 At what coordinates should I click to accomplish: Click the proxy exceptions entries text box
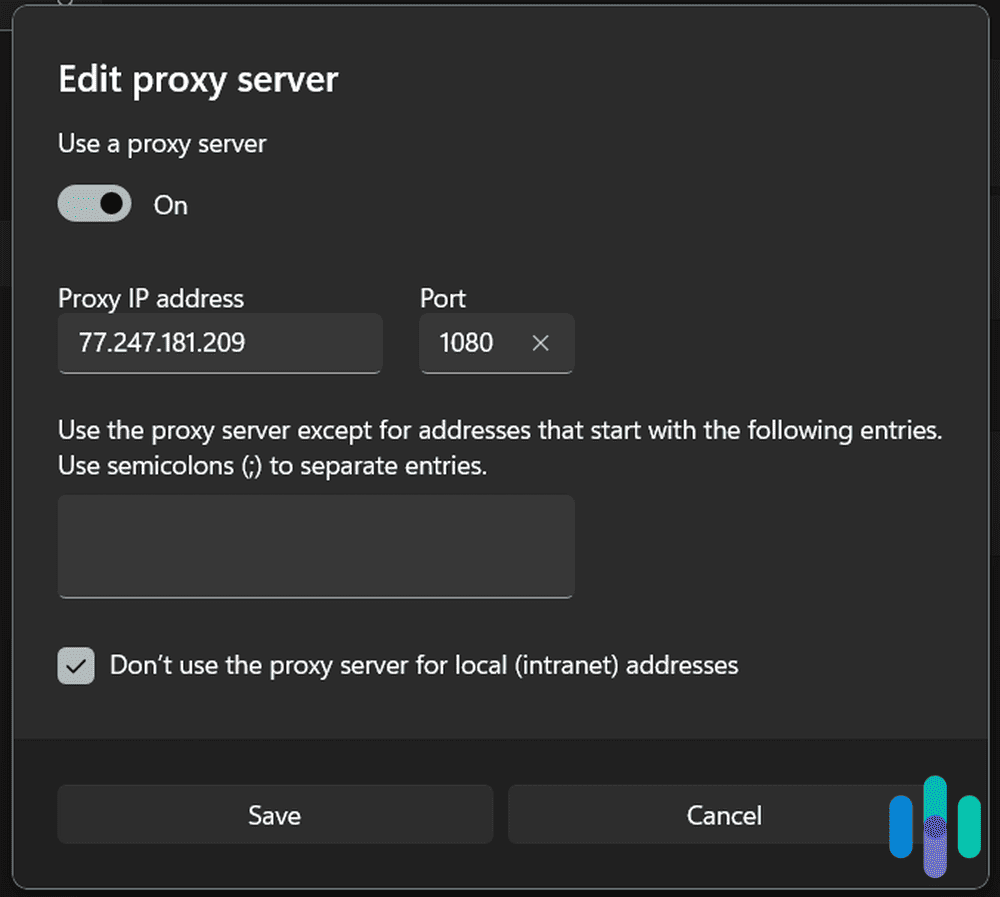[x=316, y=547]
